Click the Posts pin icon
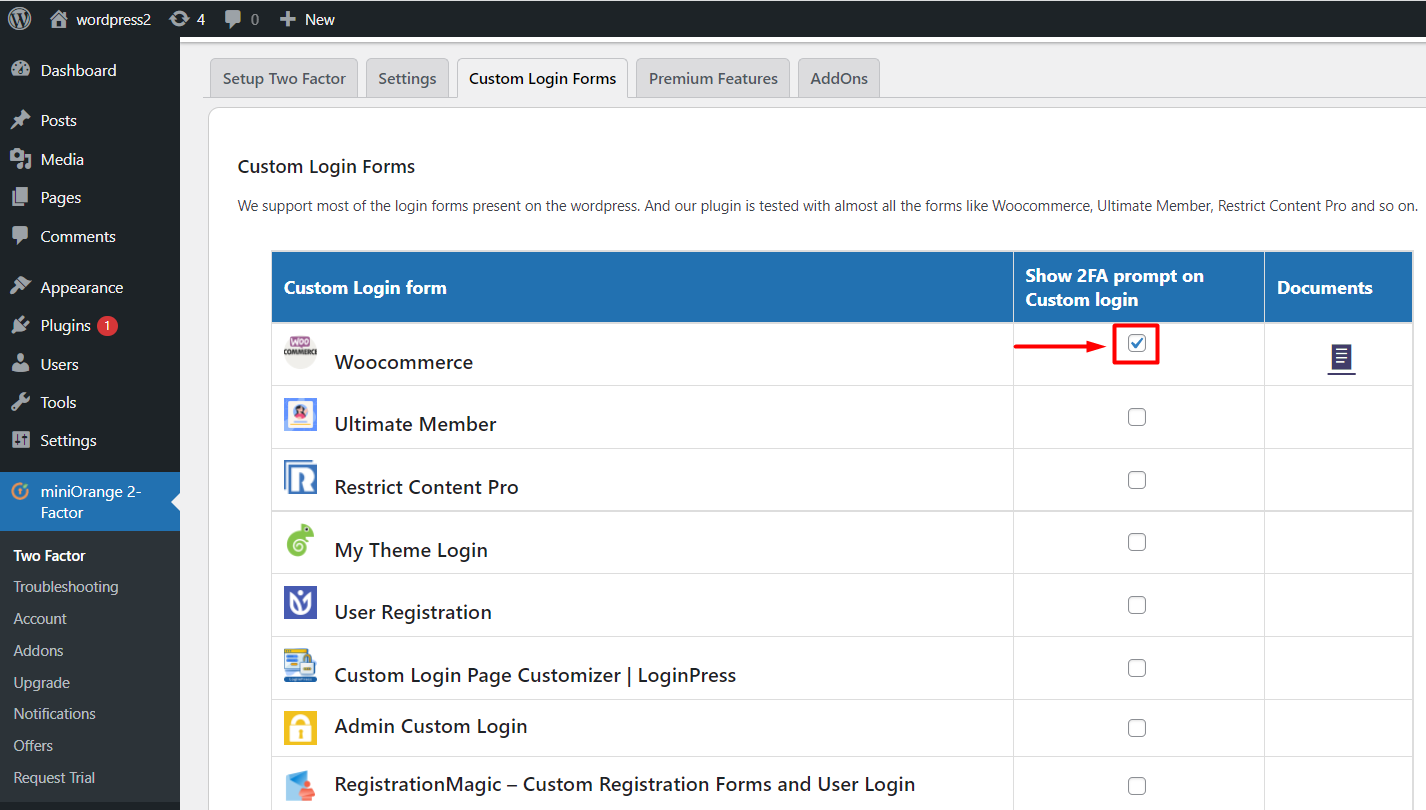The image size is (1426, 810). pos(20,120)
